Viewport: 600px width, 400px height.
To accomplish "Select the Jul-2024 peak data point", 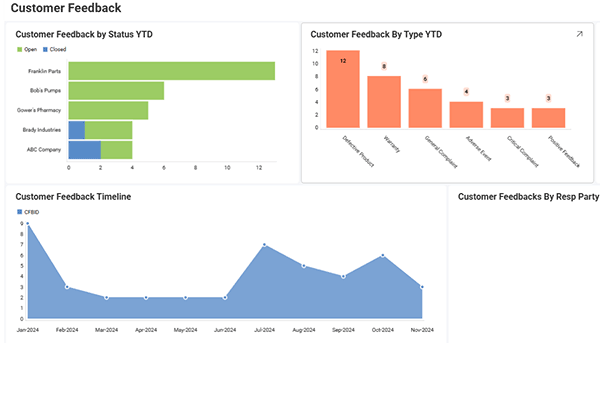I will coord(265,245).
